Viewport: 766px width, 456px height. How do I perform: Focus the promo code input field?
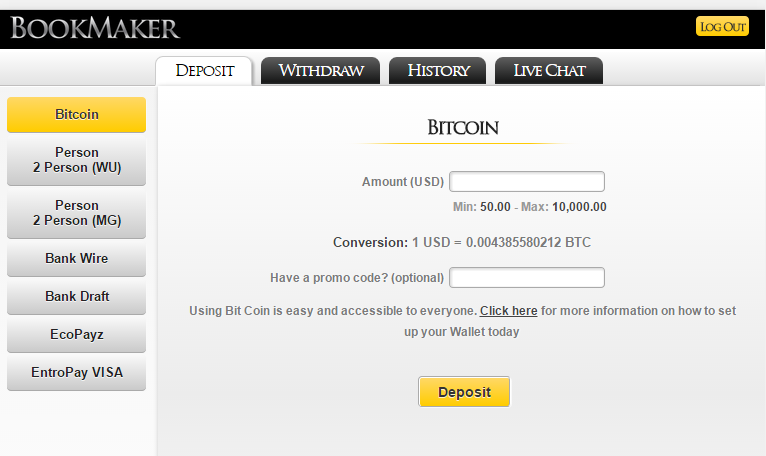(527, 278)
